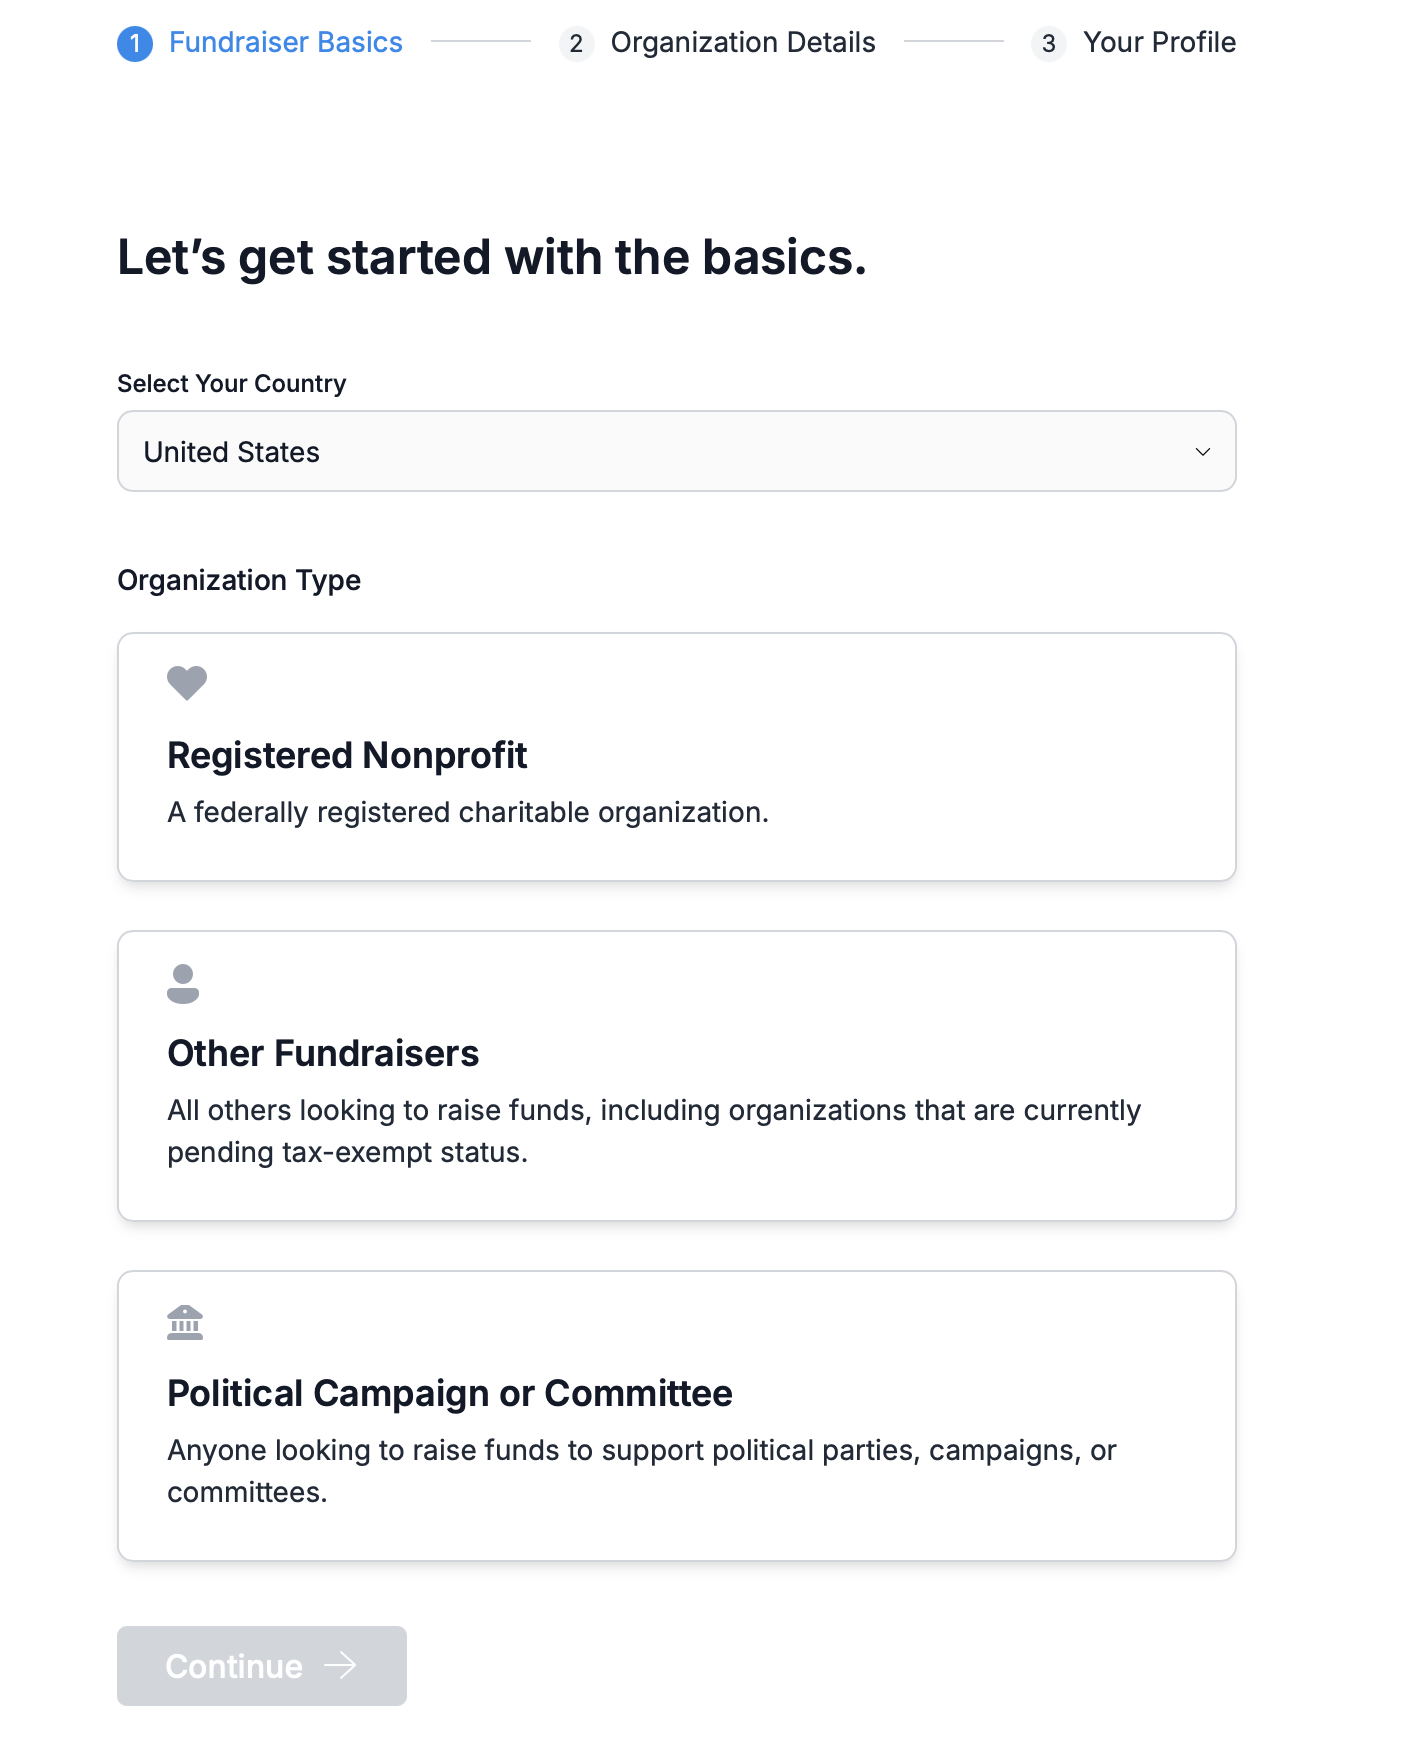
Task: Click the arrow icon on Continue button
Action: click(341, 1665)
